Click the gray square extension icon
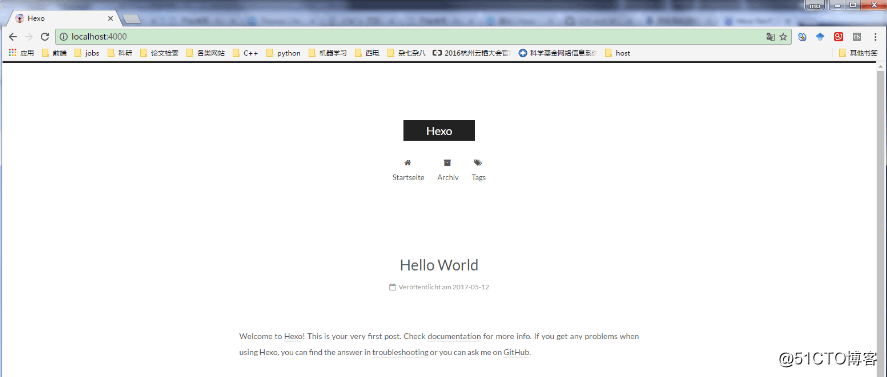The image size is (887, 377). tap(857, 37)
